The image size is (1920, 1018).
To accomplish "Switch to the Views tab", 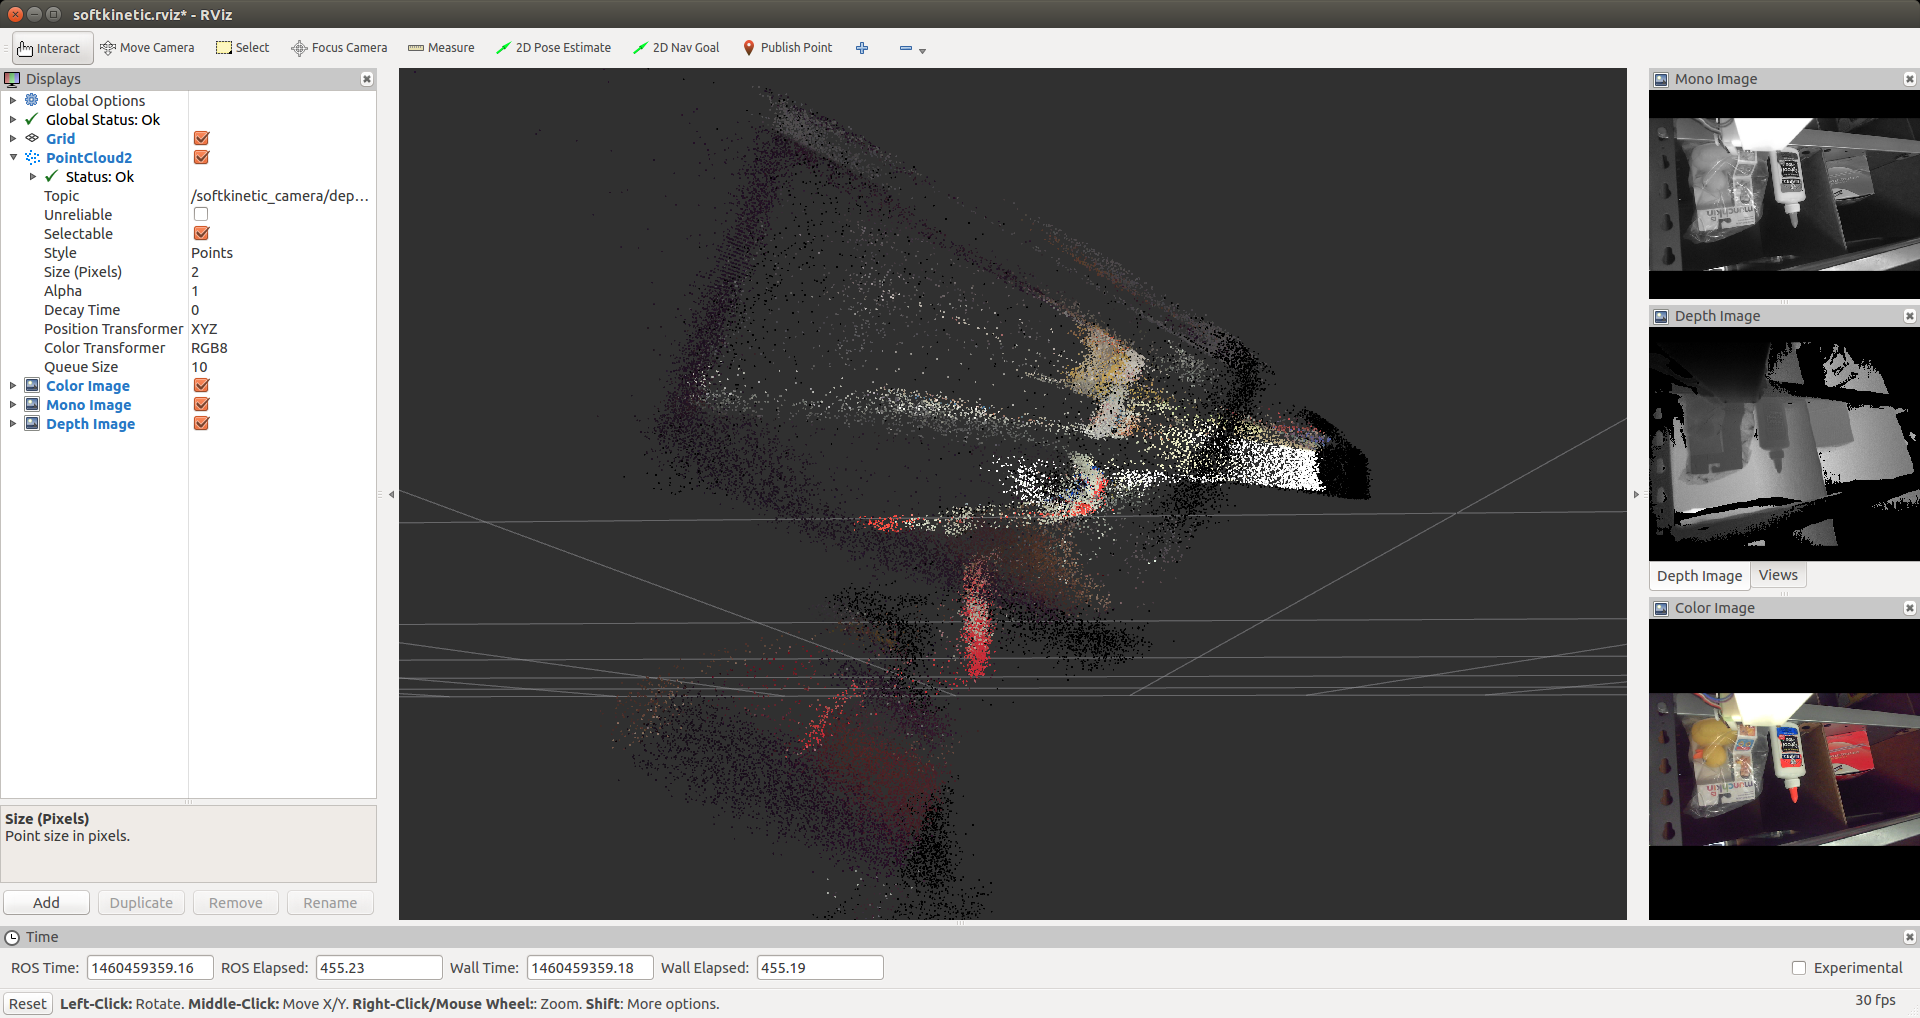I will (x=1778, y=575).
